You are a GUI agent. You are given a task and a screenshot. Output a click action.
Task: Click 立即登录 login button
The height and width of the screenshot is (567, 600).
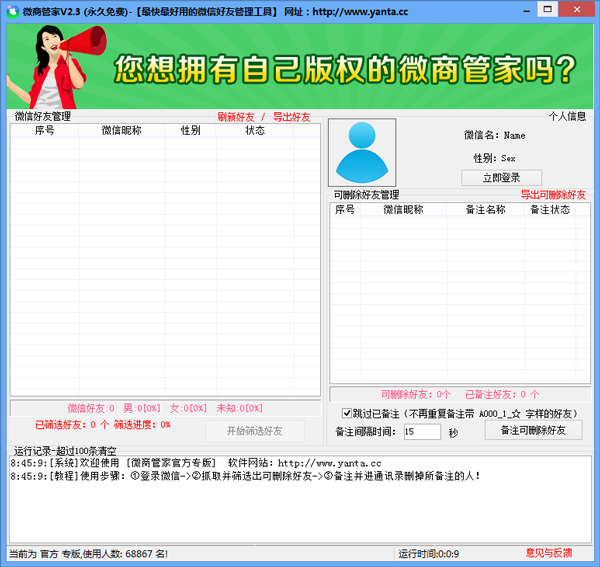pos(501,178)
